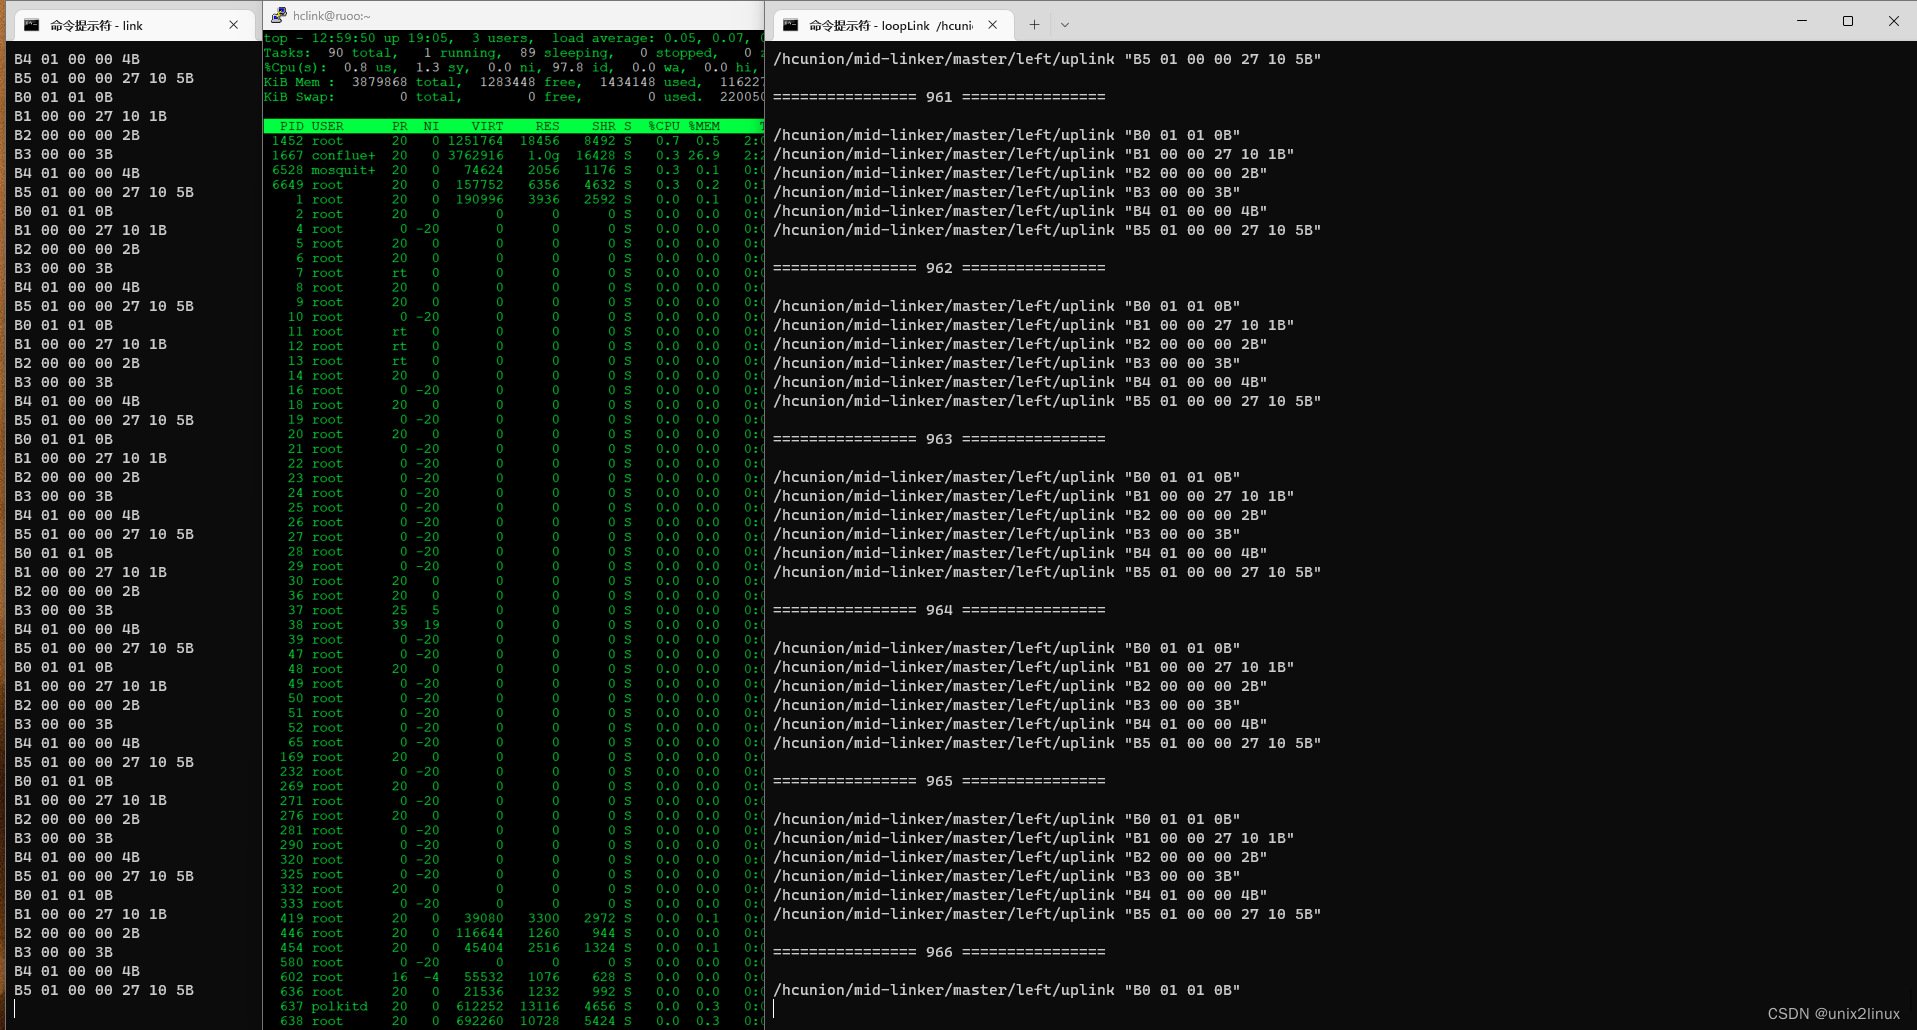Click the first uplink 'B5 01 00 00 27 10 5B' line at top
Screen dimensions: 1917x1030
click(x=1047, y=59)
